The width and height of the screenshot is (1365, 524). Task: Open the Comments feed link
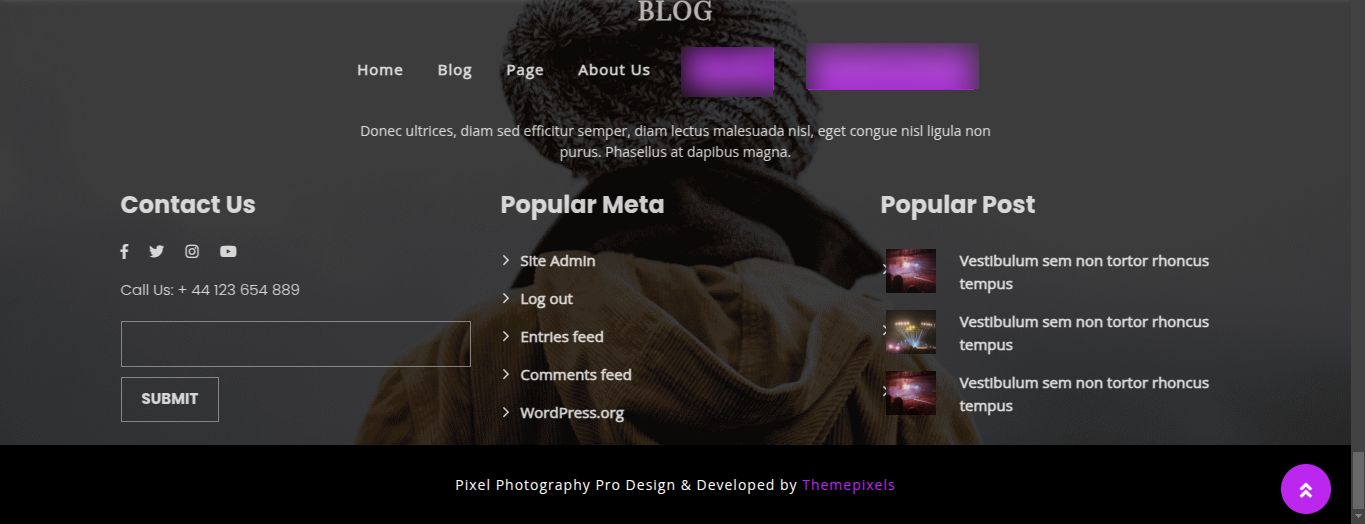(x=576, y=375)
